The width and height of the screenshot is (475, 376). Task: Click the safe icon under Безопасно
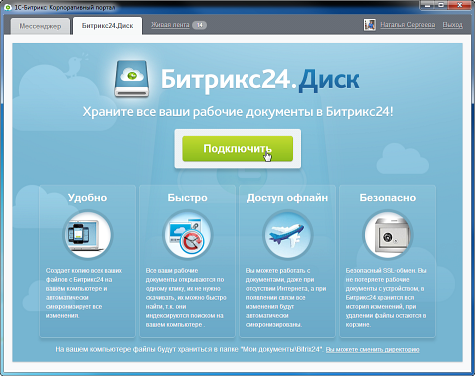387,235
